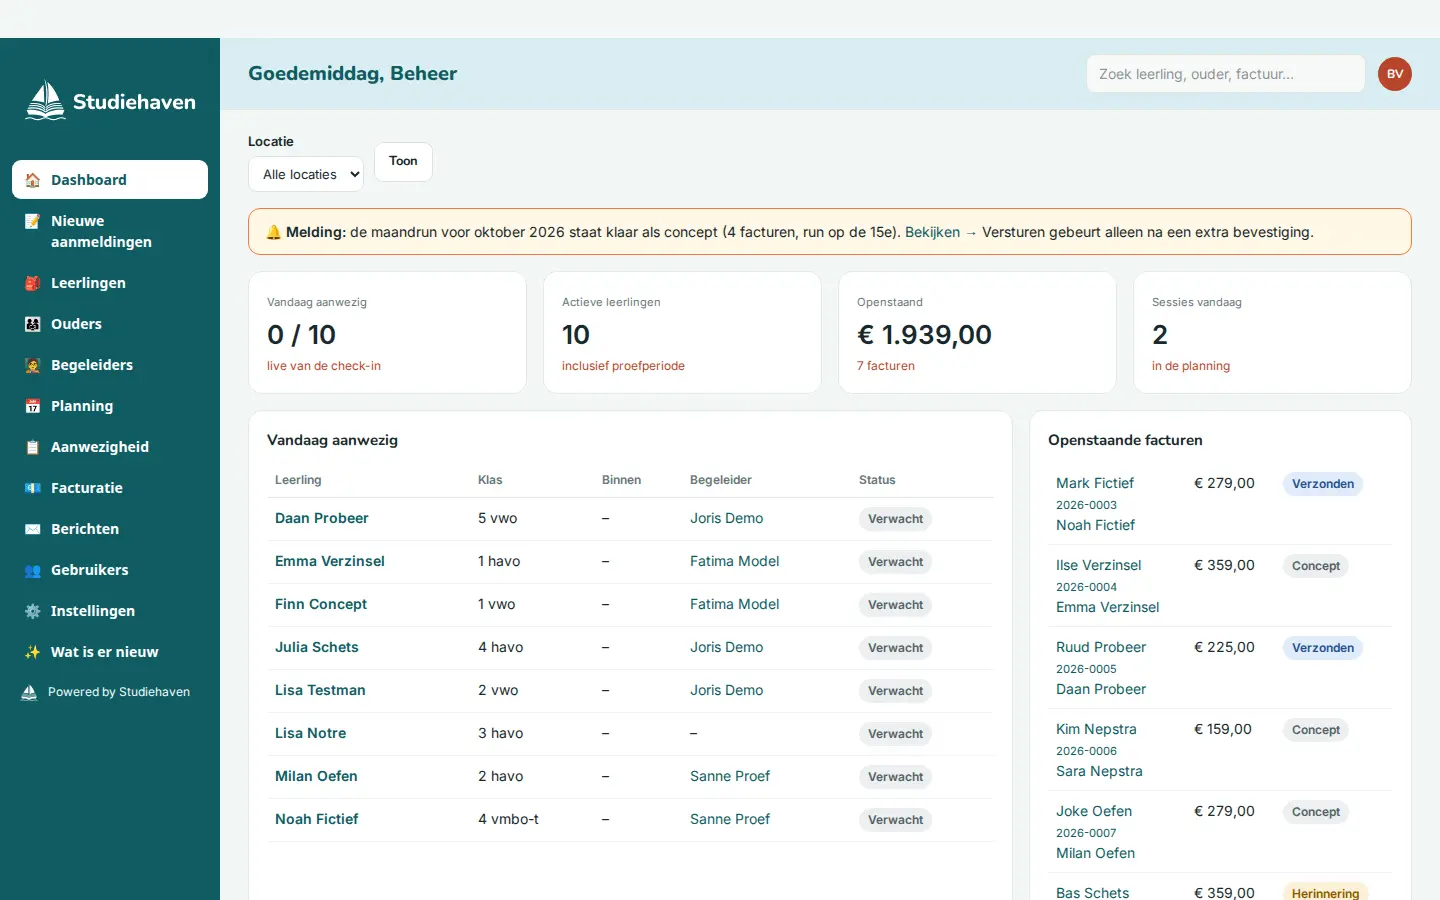Click the Verwacht status for Julia Schets

click(896, 648)
